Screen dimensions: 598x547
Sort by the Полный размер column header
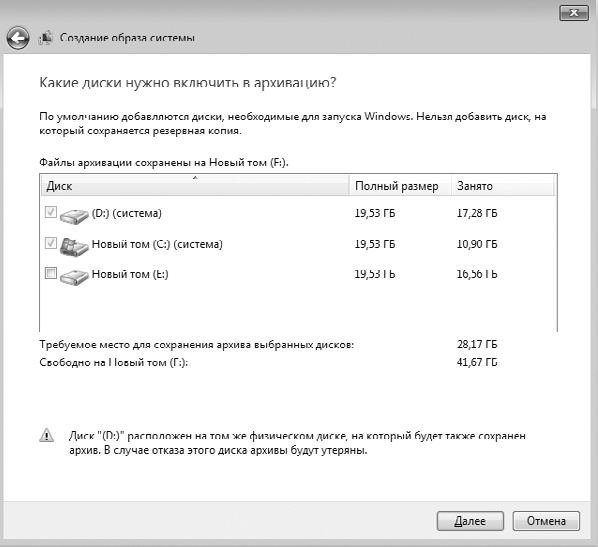[400, 186]
